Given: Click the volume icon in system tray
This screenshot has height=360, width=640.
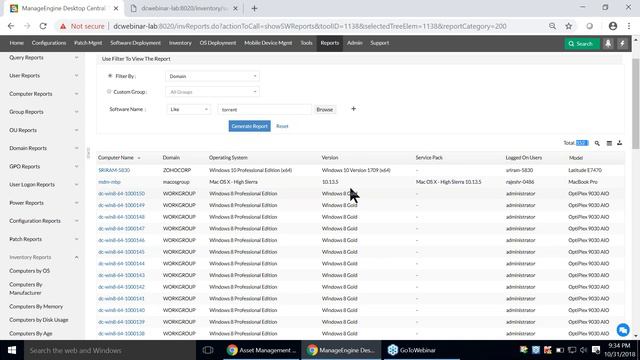Looking at the screenshot, I should click(583, 350).
